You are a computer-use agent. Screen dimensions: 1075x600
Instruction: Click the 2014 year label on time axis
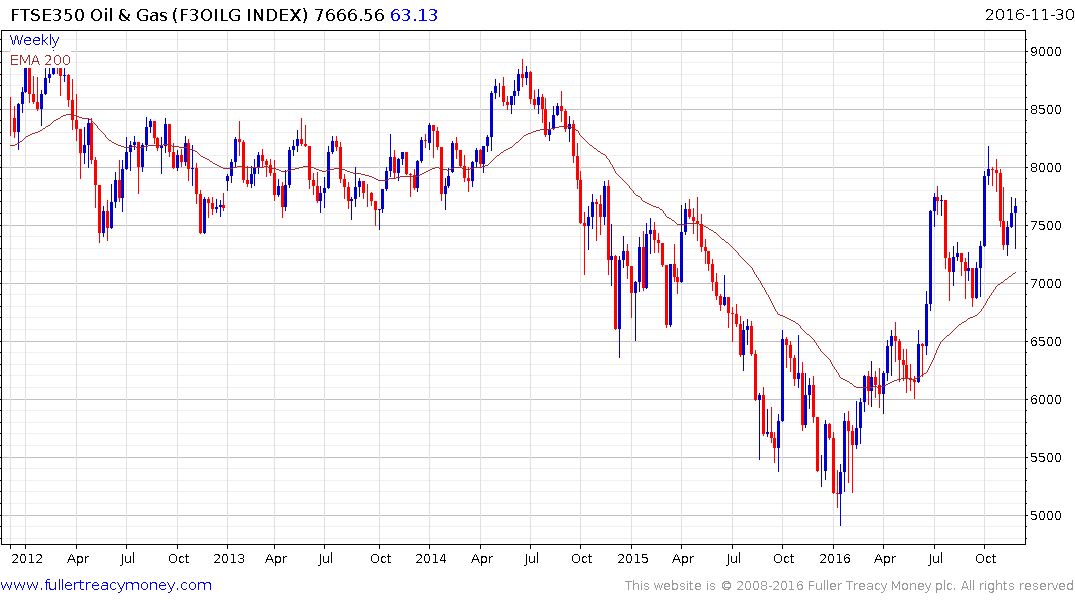click(x=431, y=558)
